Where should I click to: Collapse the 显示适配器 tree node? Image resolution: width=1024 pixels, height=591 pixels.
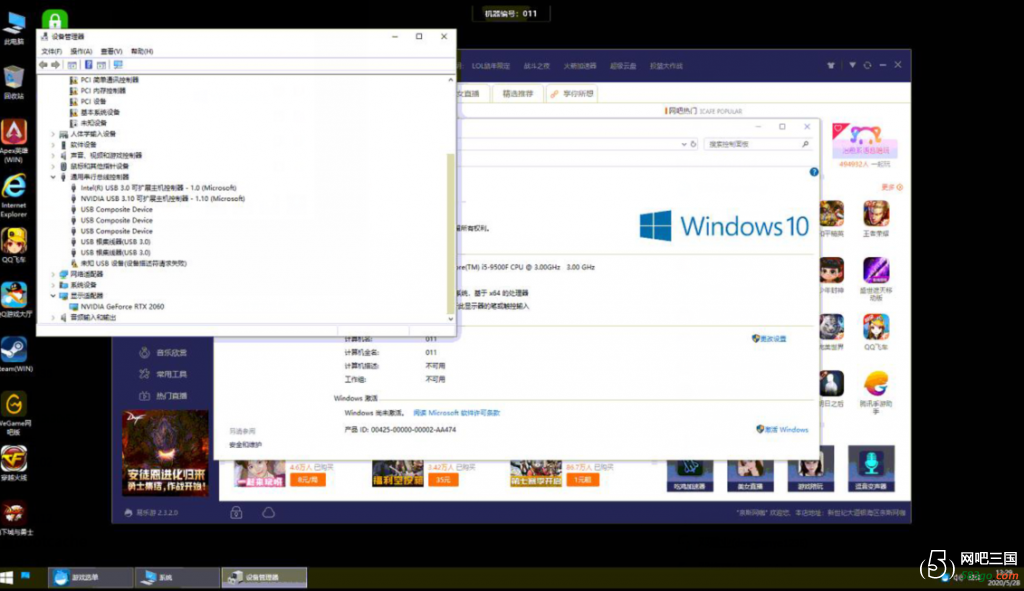pyautogui.click(x=53, y=296)
